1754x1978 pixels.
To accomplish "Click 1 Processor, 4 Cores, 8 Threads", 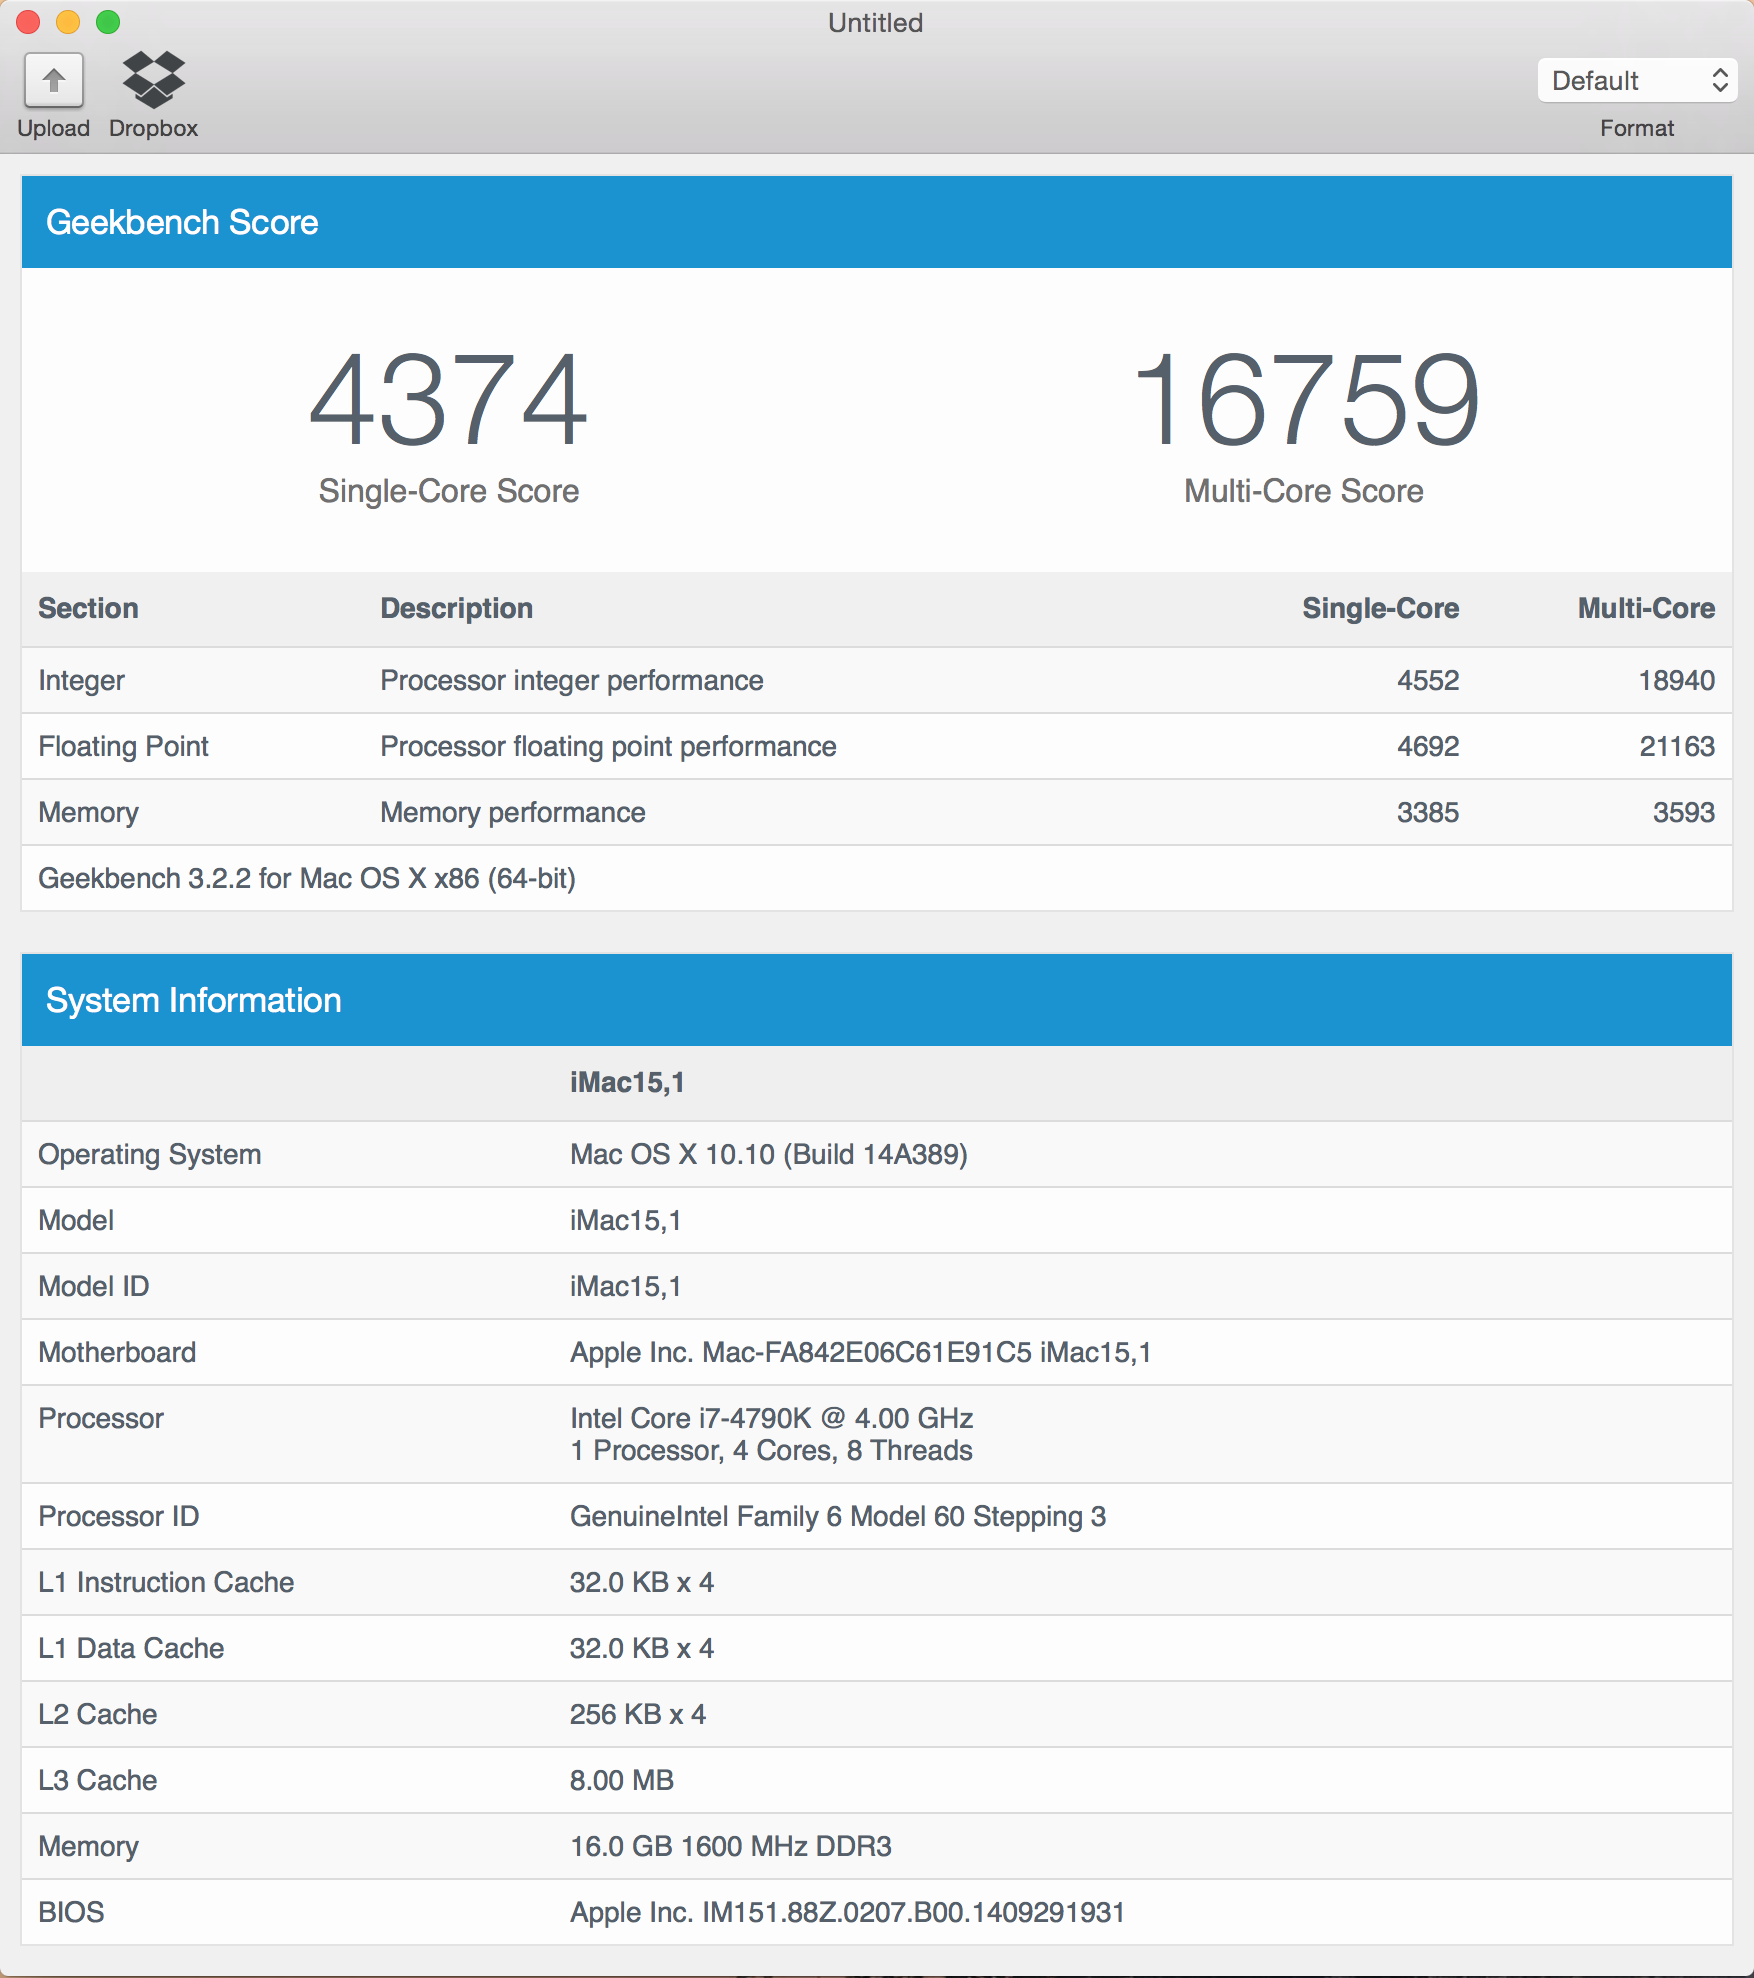I will (x=771, y=1451).
